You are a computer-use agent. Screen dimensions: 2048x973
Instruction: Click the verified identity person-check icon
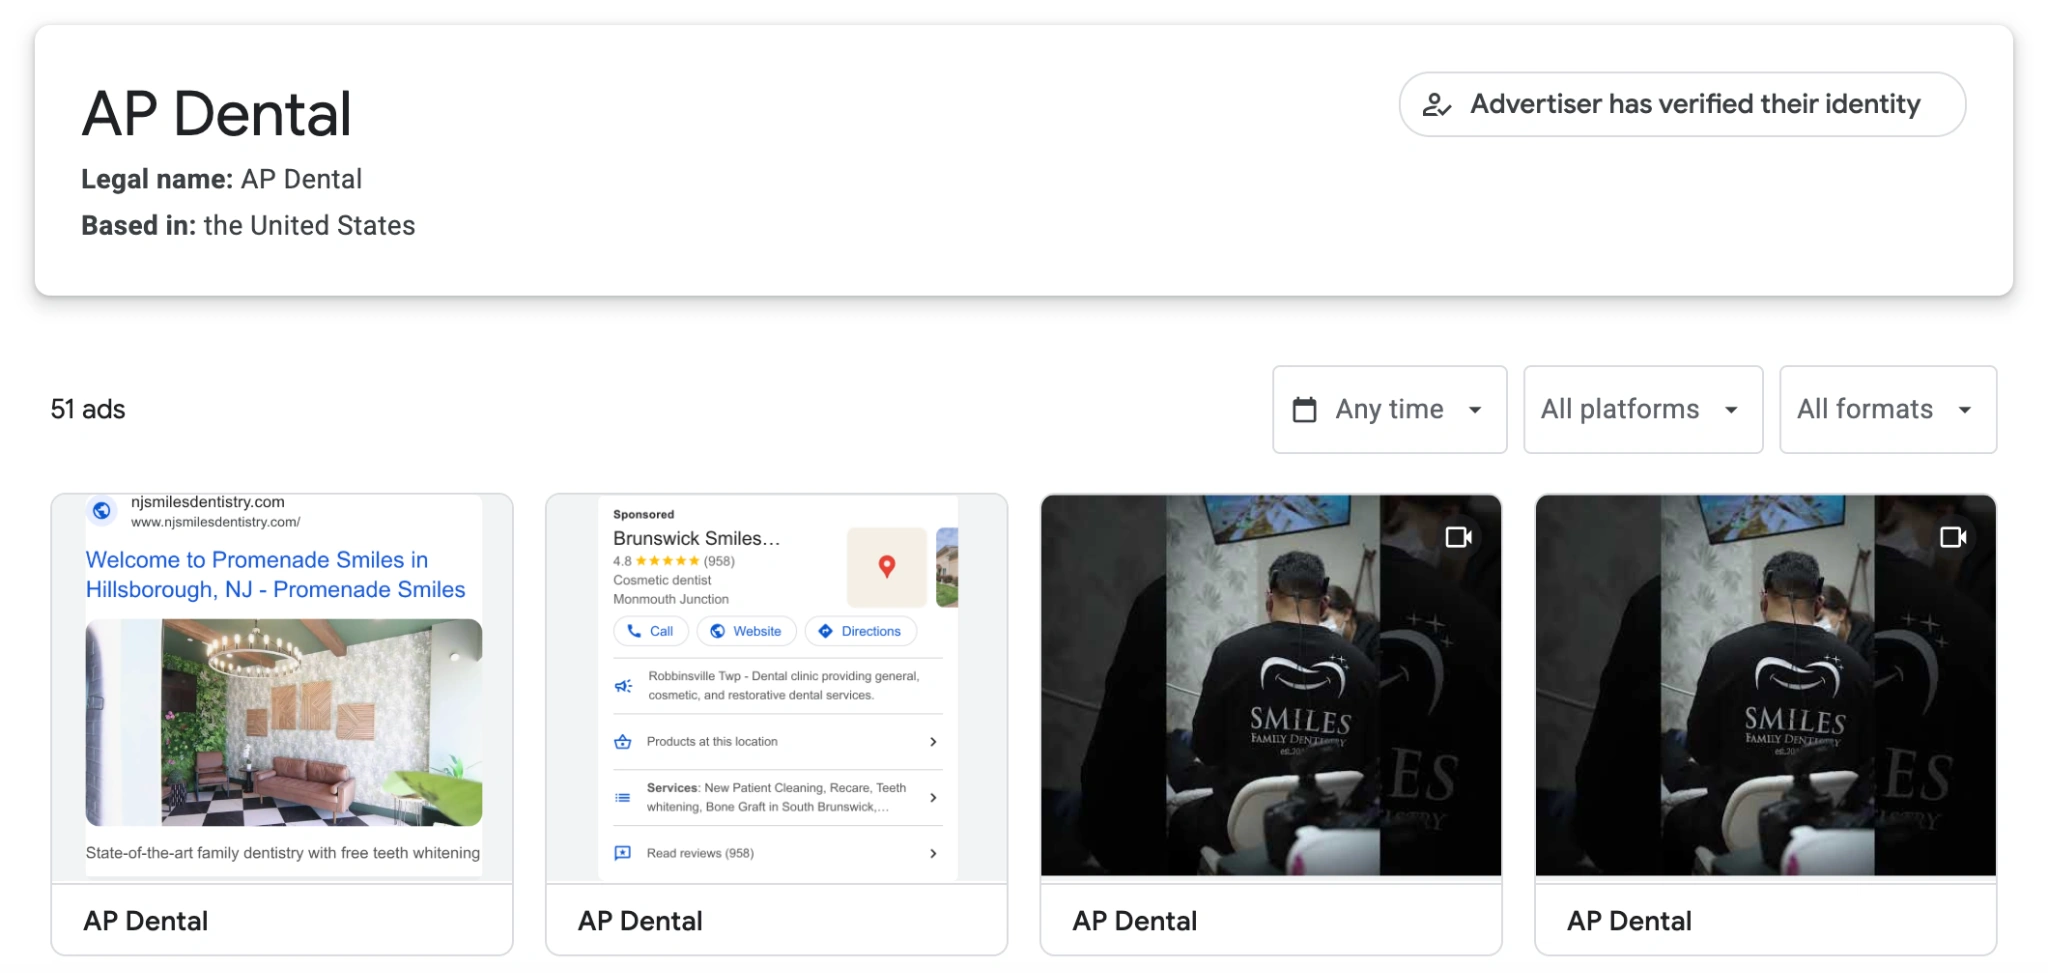click(1437, 104)
